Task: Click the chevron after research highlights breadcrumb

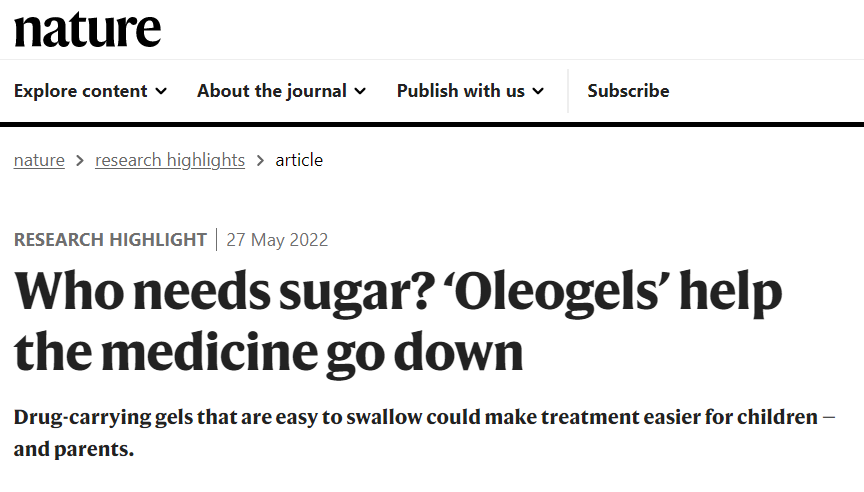Action: click(x=260, y=160)
